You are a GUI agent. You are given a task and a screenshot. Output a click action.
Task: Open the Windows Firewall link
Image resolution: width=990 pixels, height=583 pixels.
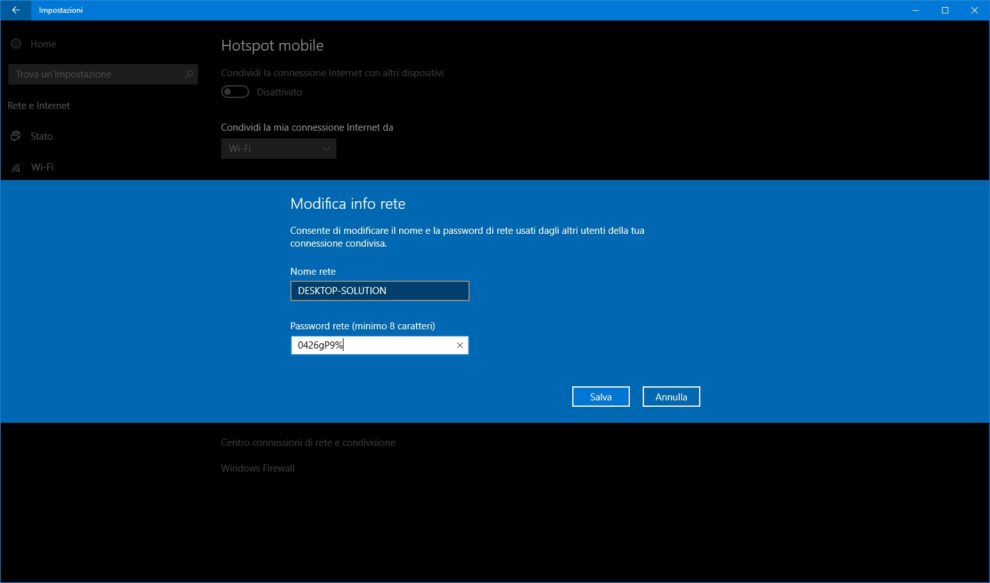tap(258, 468)
